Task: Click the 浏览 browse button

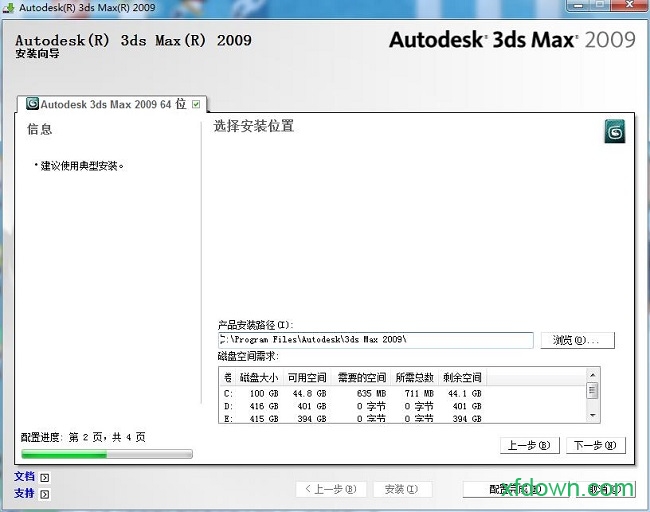Action: 577,340
